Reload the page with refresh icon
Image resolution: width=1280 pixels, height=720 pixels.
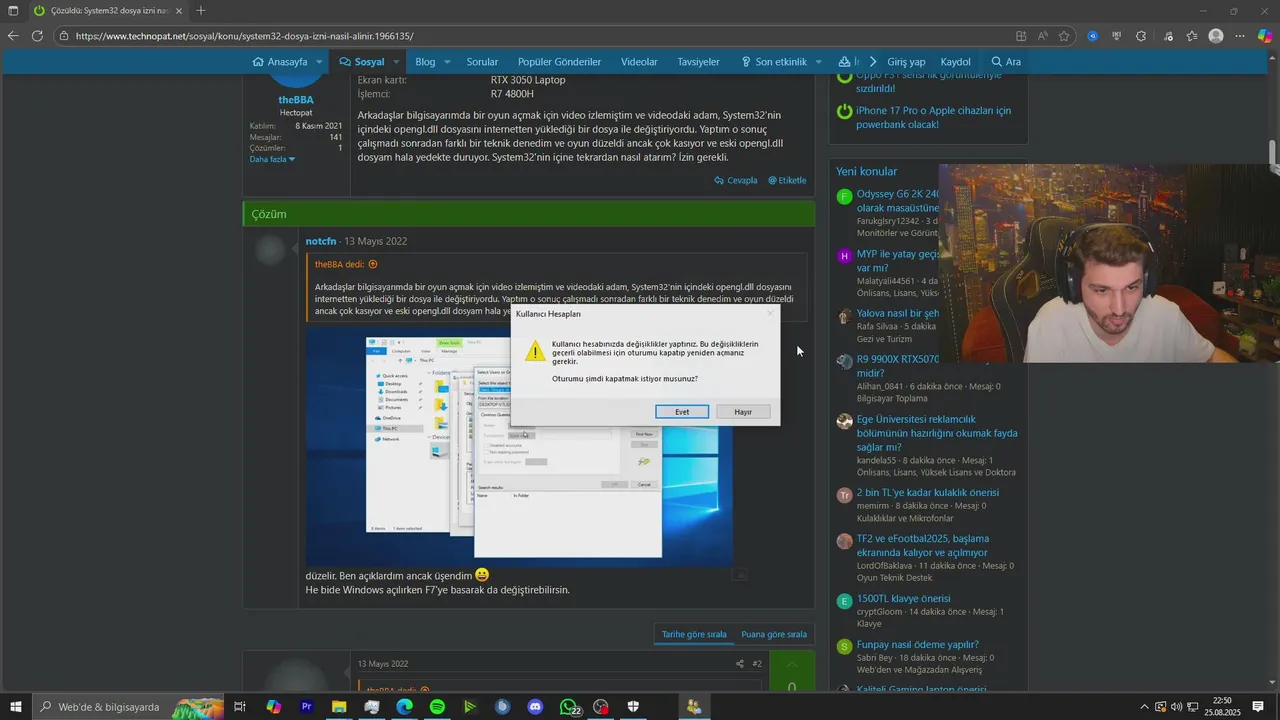[37, 36]
